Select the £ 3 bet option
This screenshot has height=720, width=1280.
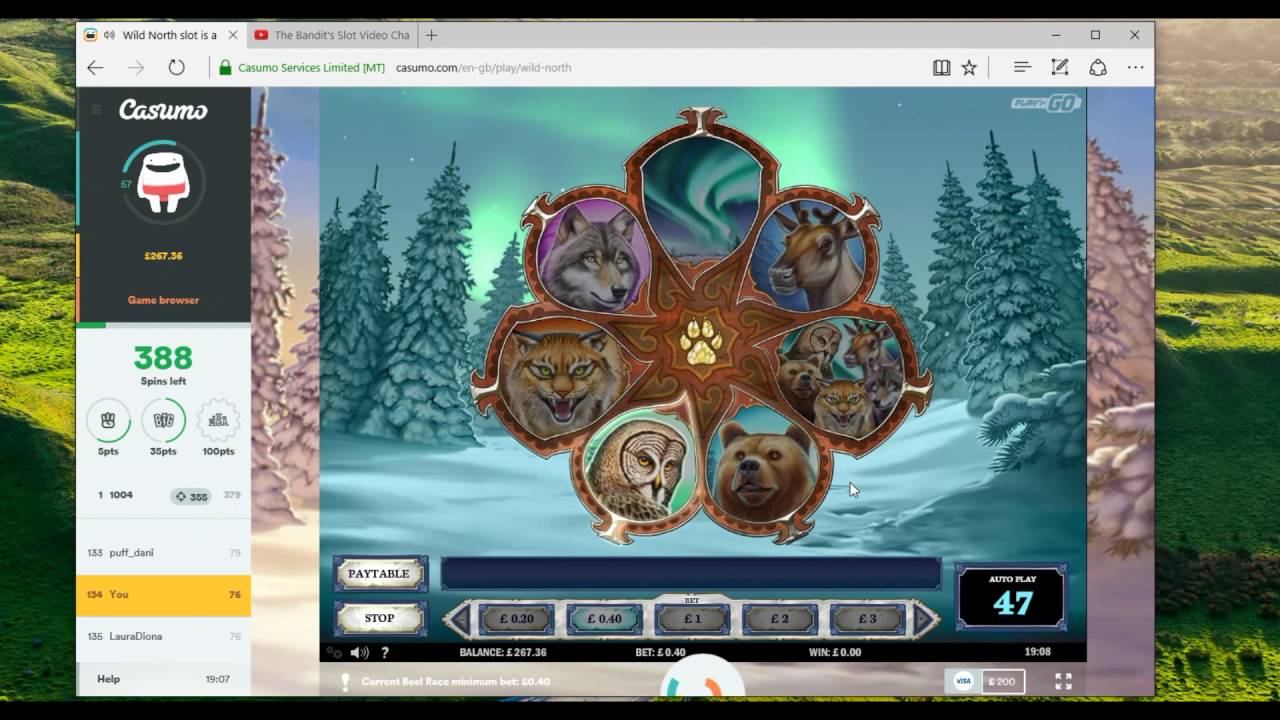(867, 619)
